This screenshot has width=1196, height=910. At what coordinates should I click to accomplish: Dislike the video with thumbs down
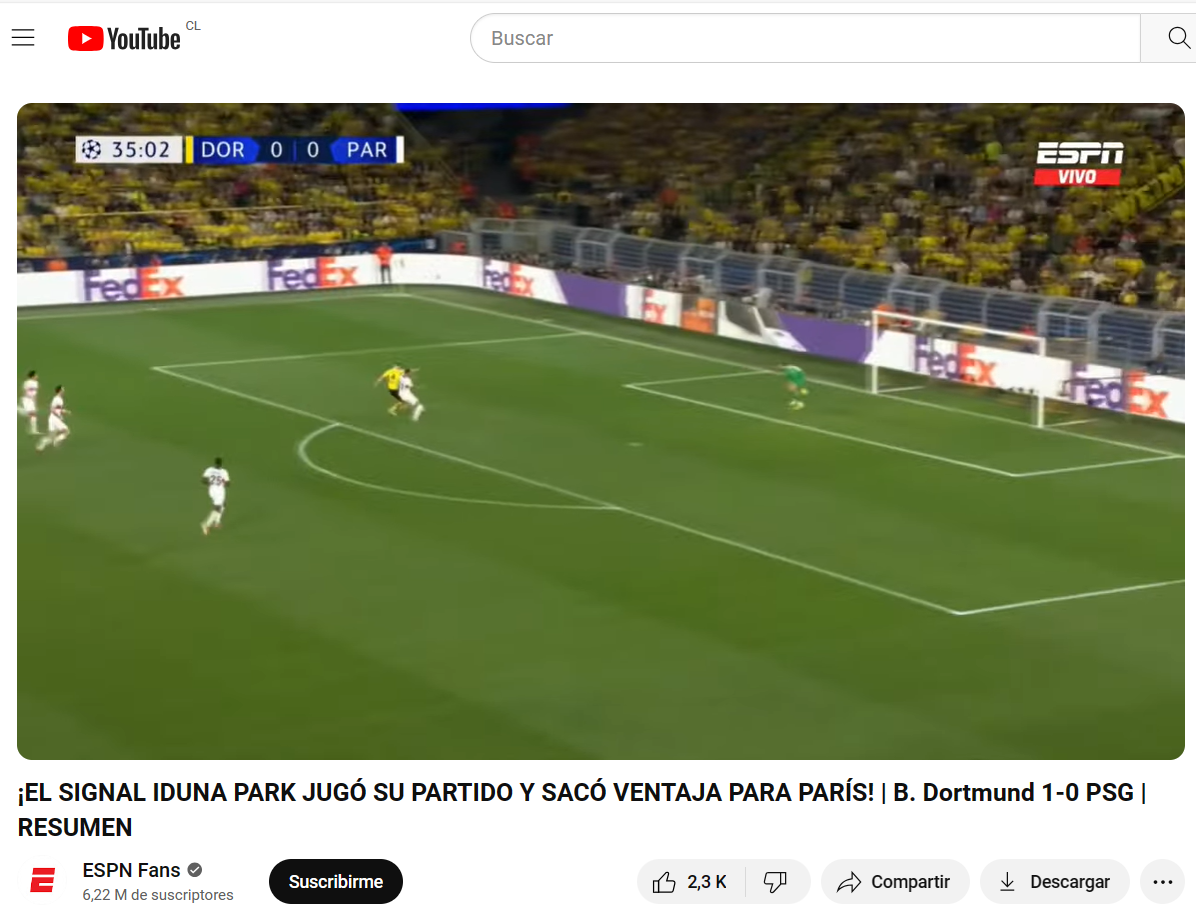776,882
